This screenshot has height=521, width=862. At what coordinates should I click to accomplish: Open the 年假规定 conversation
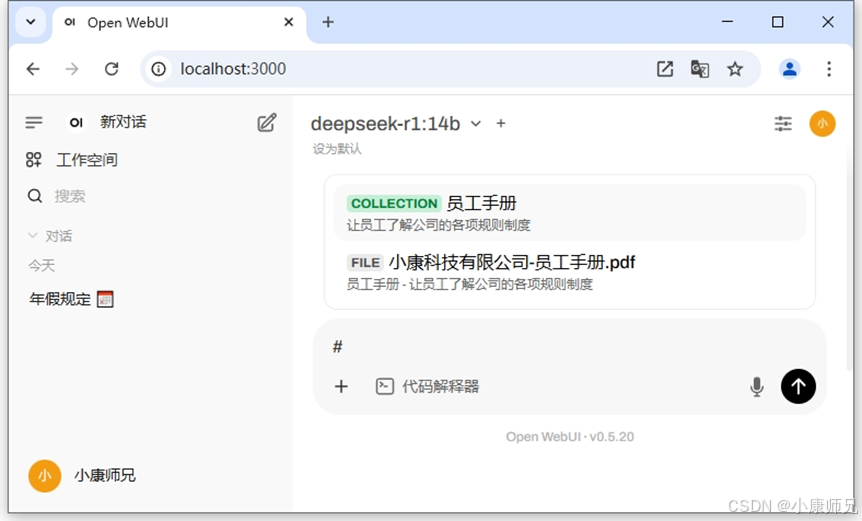pos(71,299)
